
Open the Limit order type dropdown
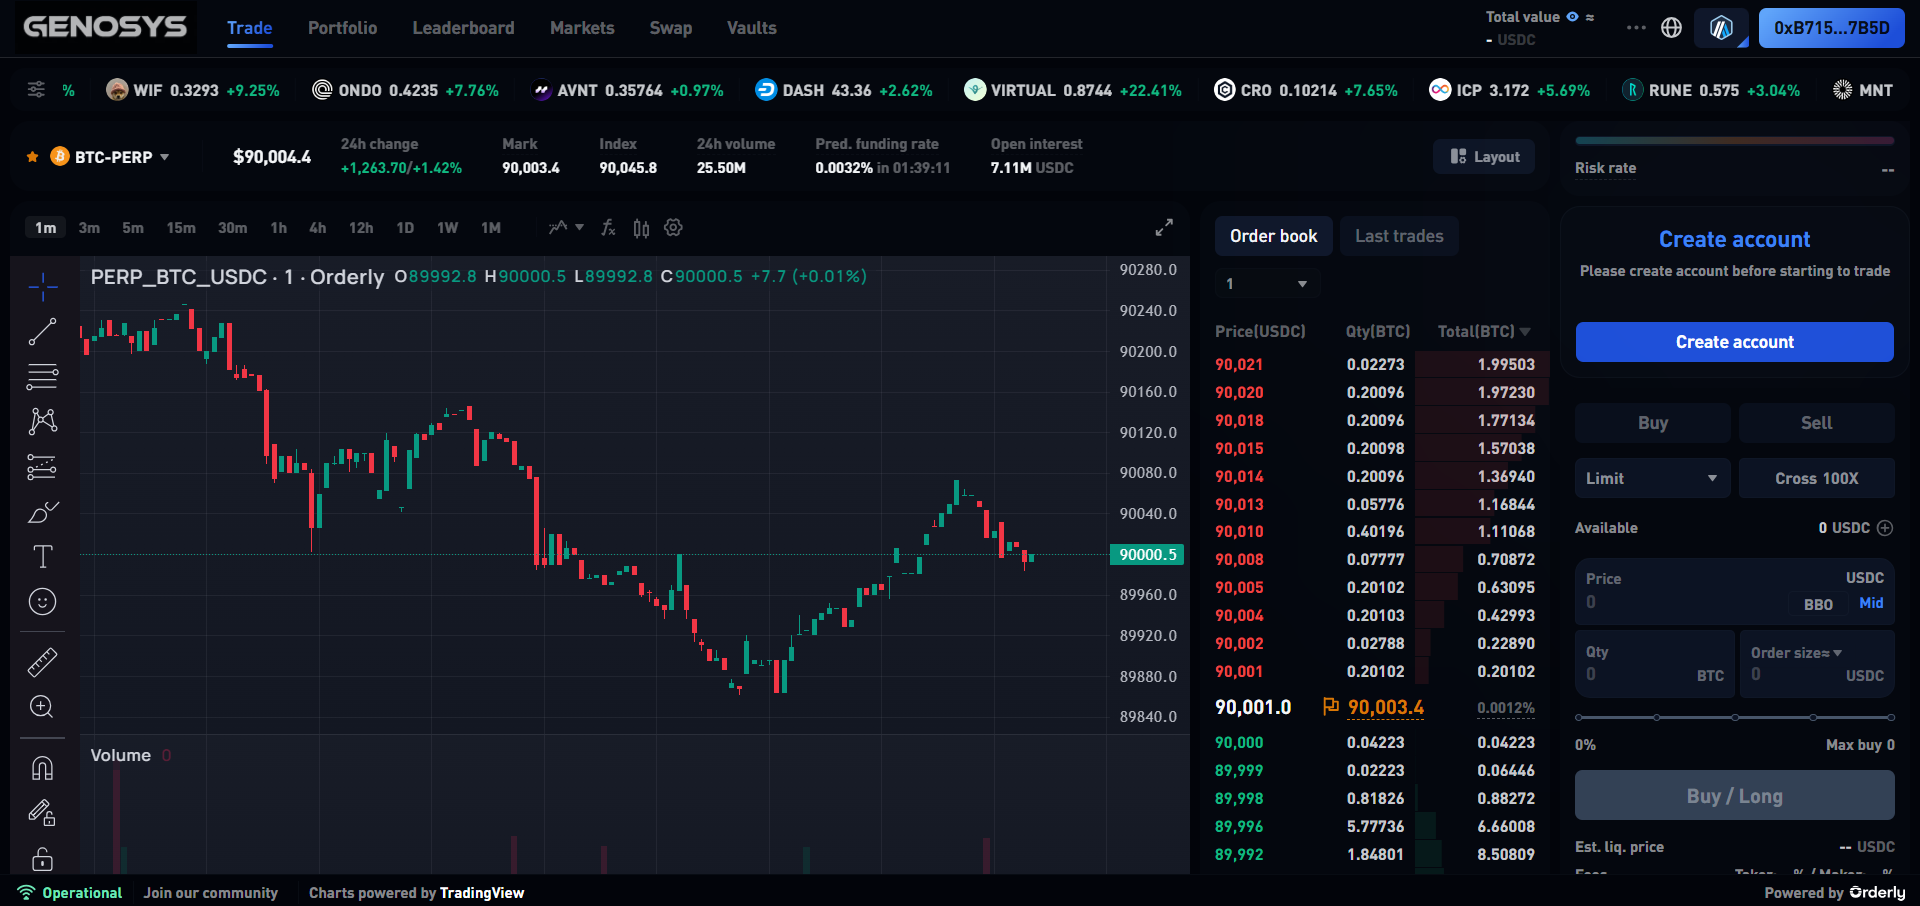pos(1651,478)
